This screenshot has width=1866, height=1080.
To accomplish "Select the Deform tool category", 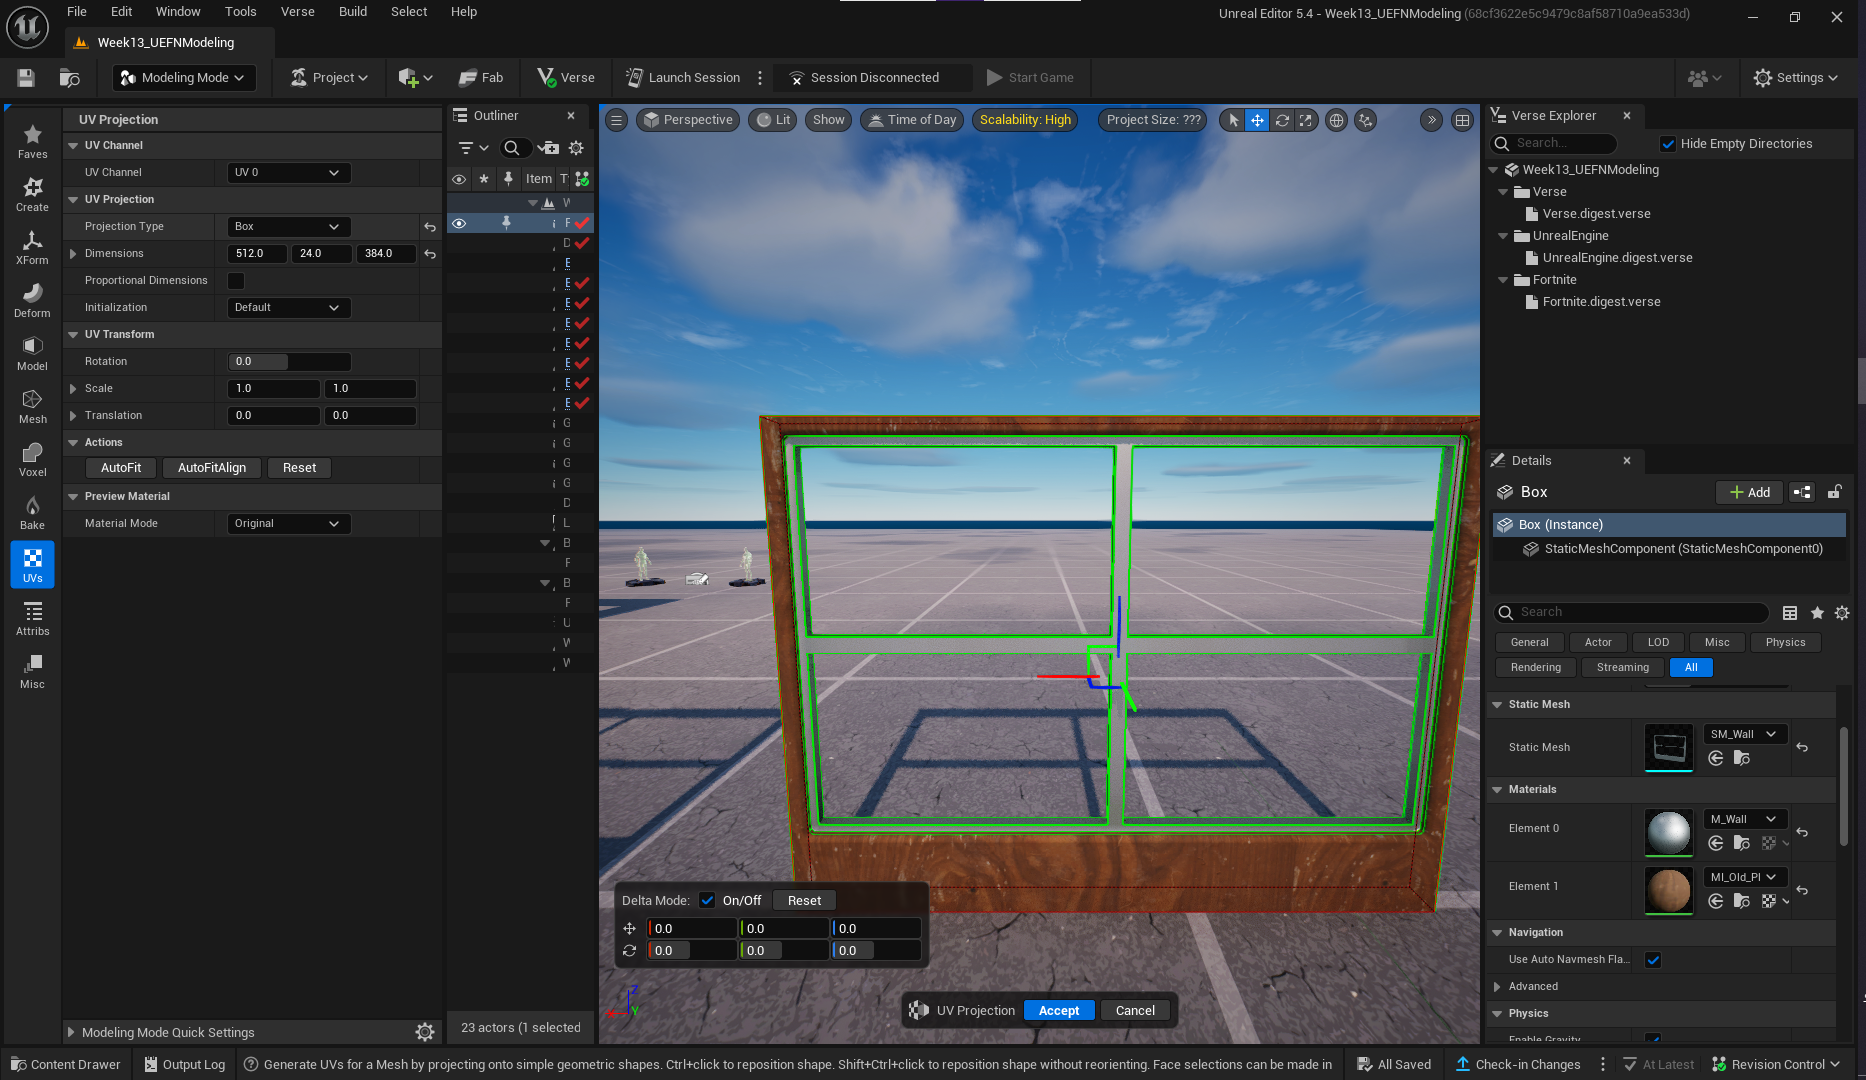I will pos(32,300).
